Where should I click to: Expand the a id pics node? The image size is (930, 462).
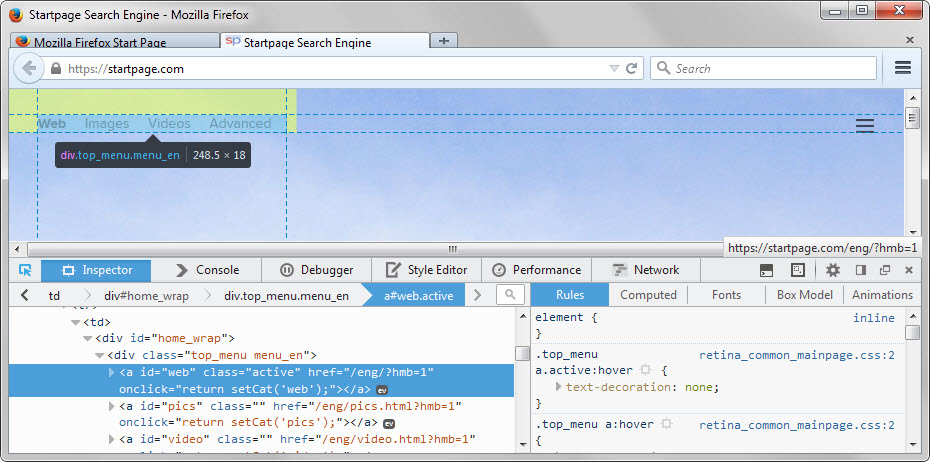pos(112,406)
